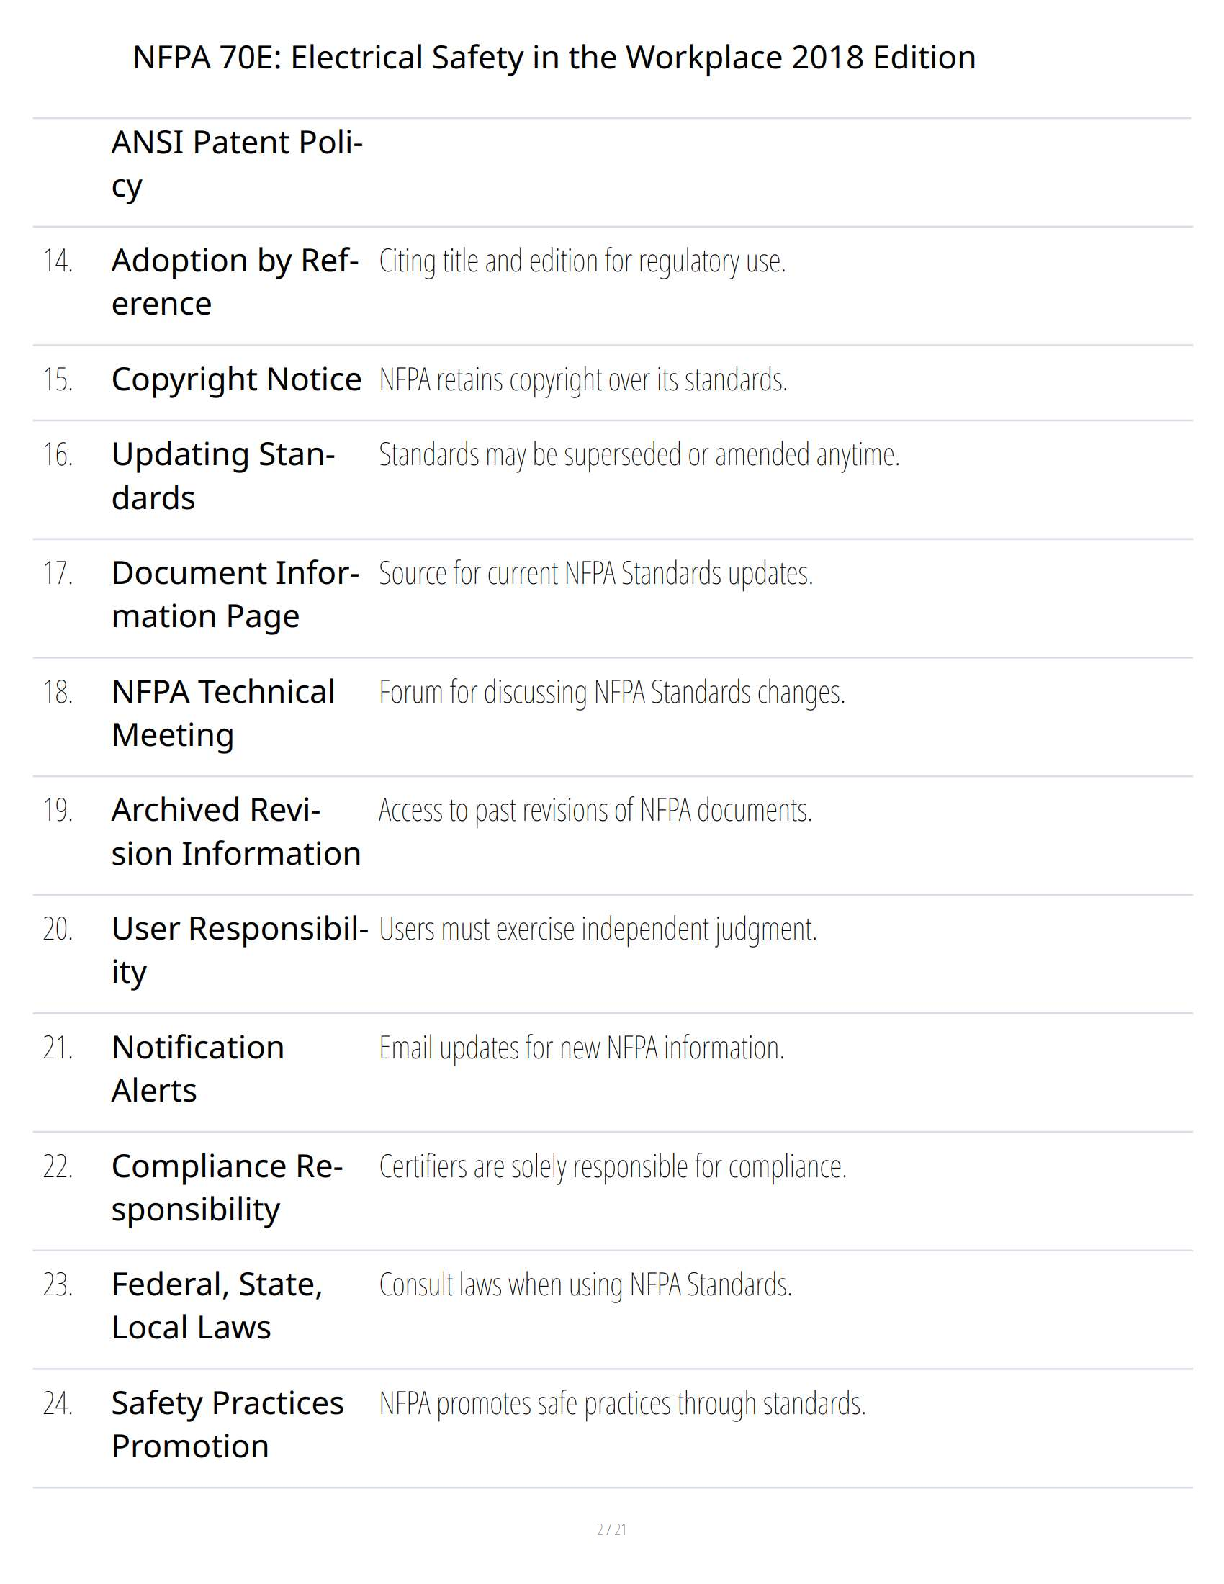Click the 'Archived Revision Information' term
Screen dimensions: 1224x1584
pyautogui.click(x=235, y=832)
